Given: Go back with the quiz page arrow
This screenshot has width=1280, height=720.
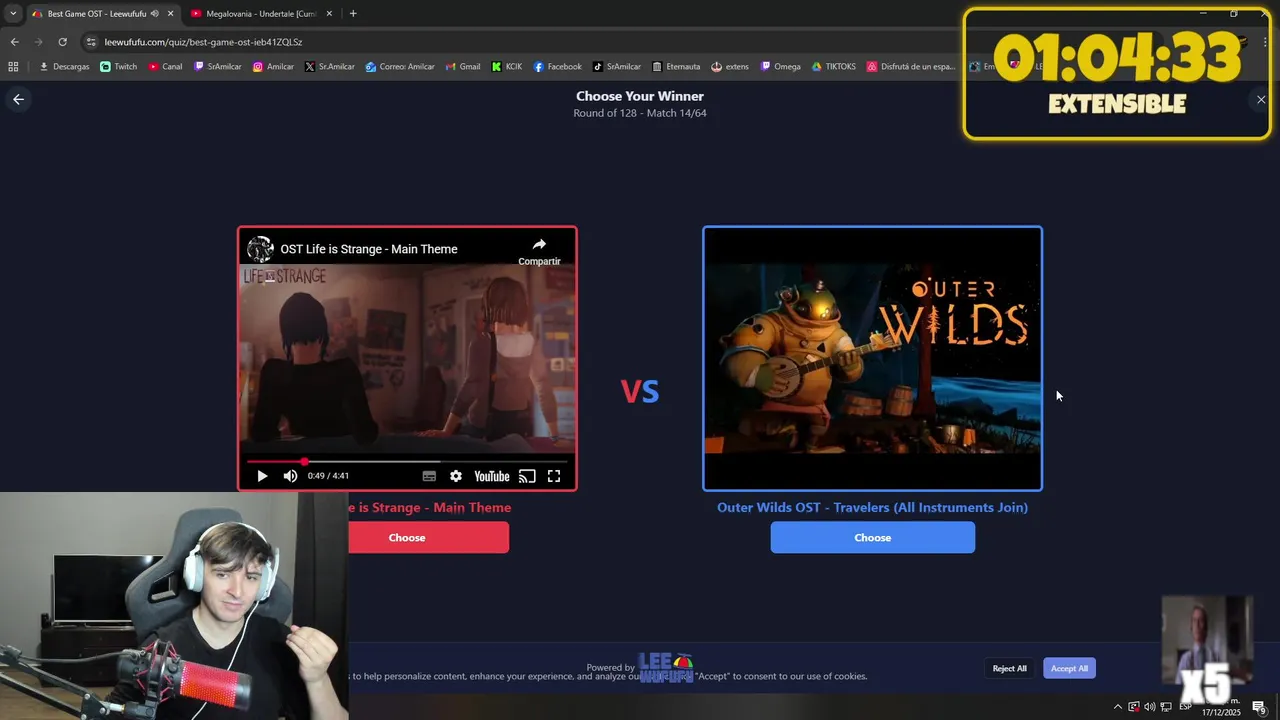Looking at the screenshot, I should tap(18, 99).
